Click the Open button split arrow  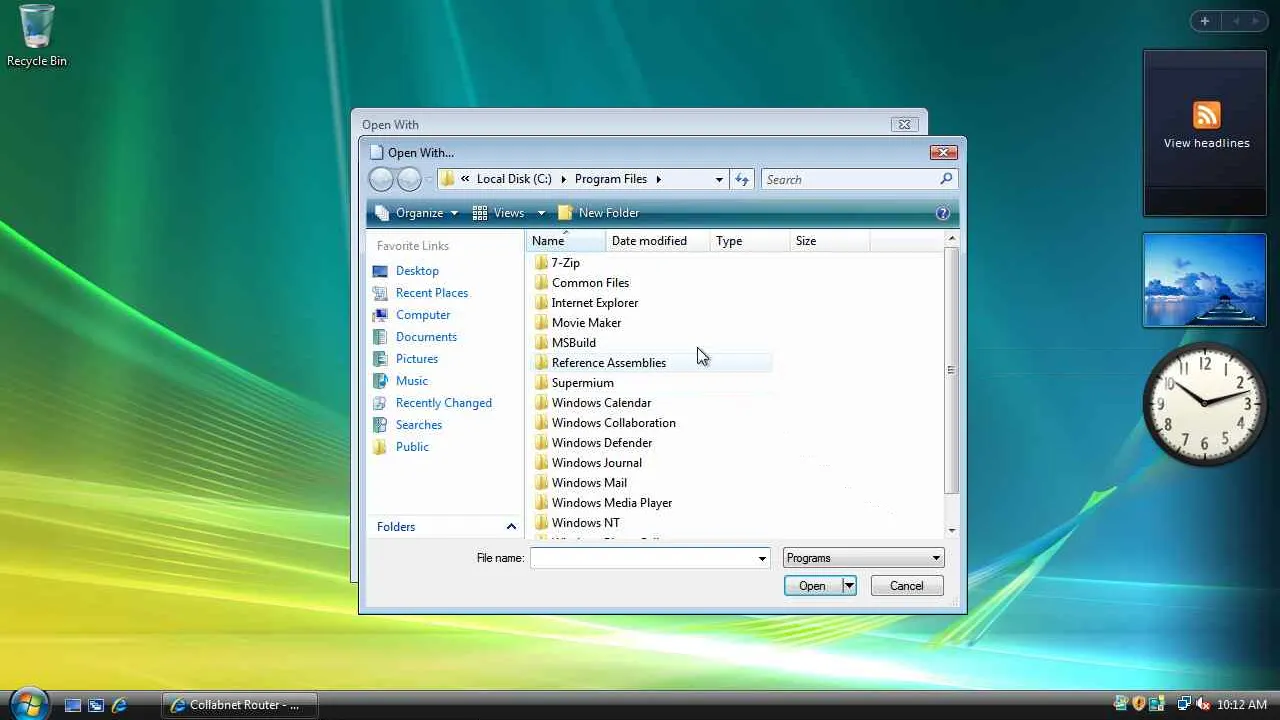pyautogui.click(x=849, y=586)
